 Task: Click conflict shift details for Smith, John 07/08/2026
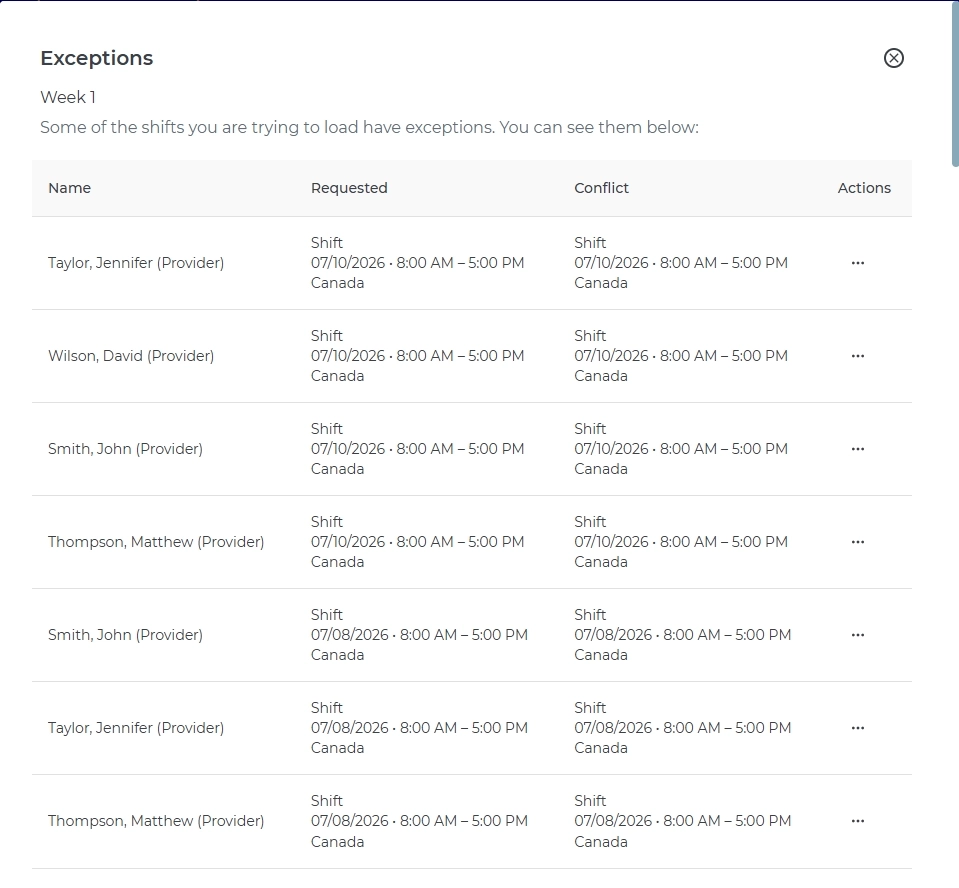click(x=683, y=635)
